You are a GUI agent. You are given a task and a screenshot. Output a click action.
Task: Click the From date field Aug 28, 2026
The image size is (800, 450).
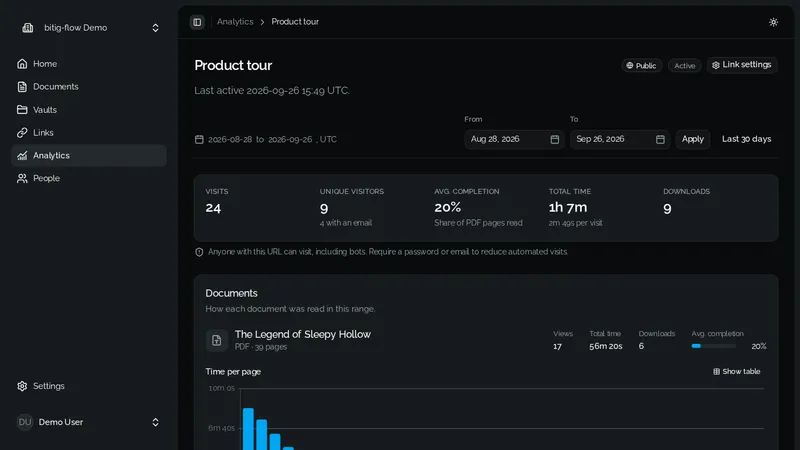pyautogui.click(x=514, y=139)
